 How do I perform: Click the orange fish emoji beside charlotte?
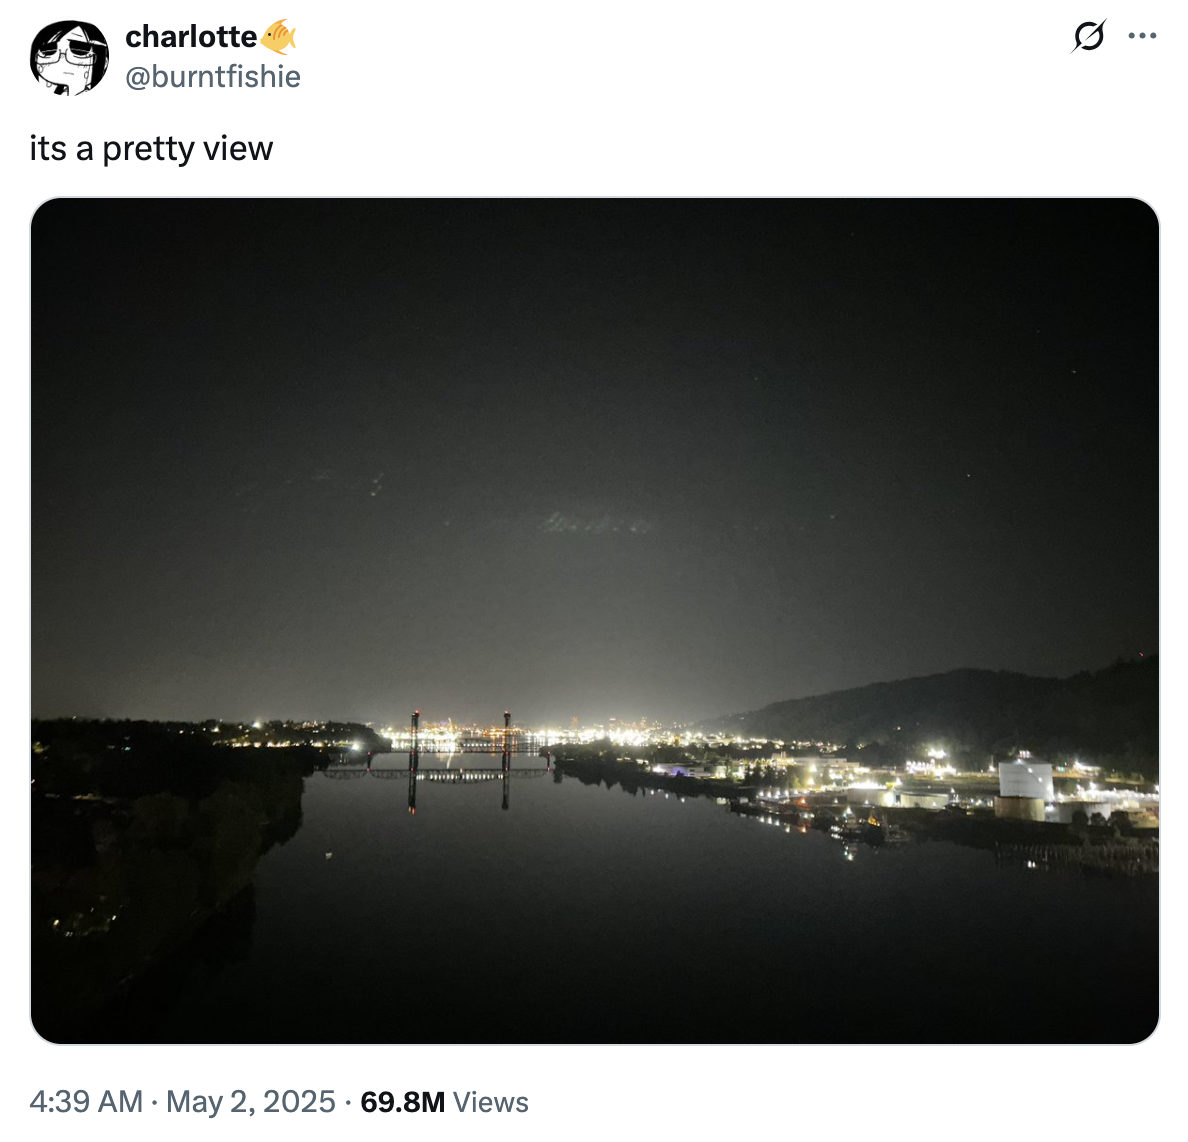[x=277, y=36]
